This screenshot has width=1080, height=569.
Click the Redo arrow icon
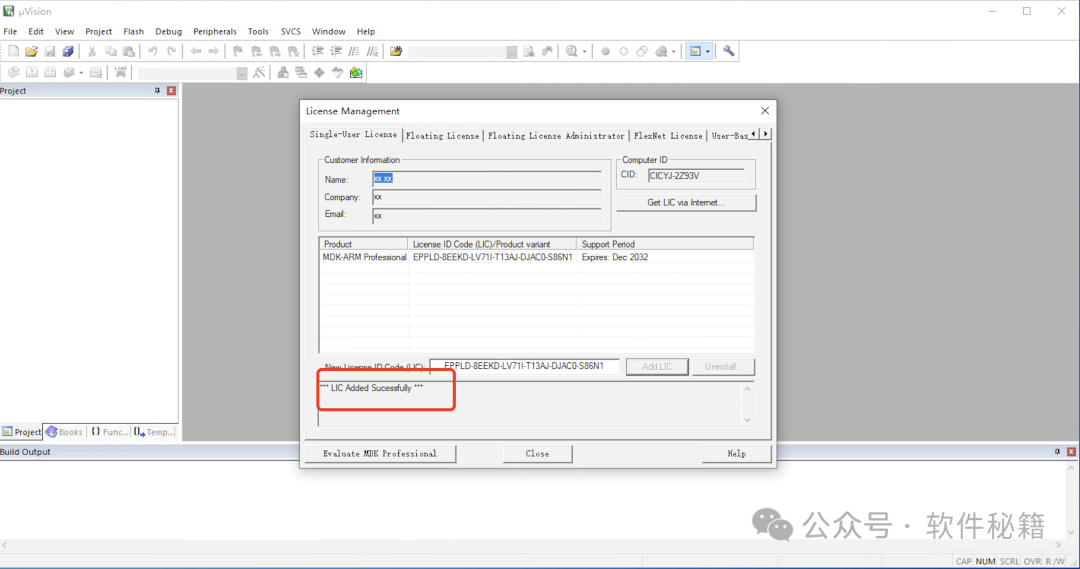172,52
